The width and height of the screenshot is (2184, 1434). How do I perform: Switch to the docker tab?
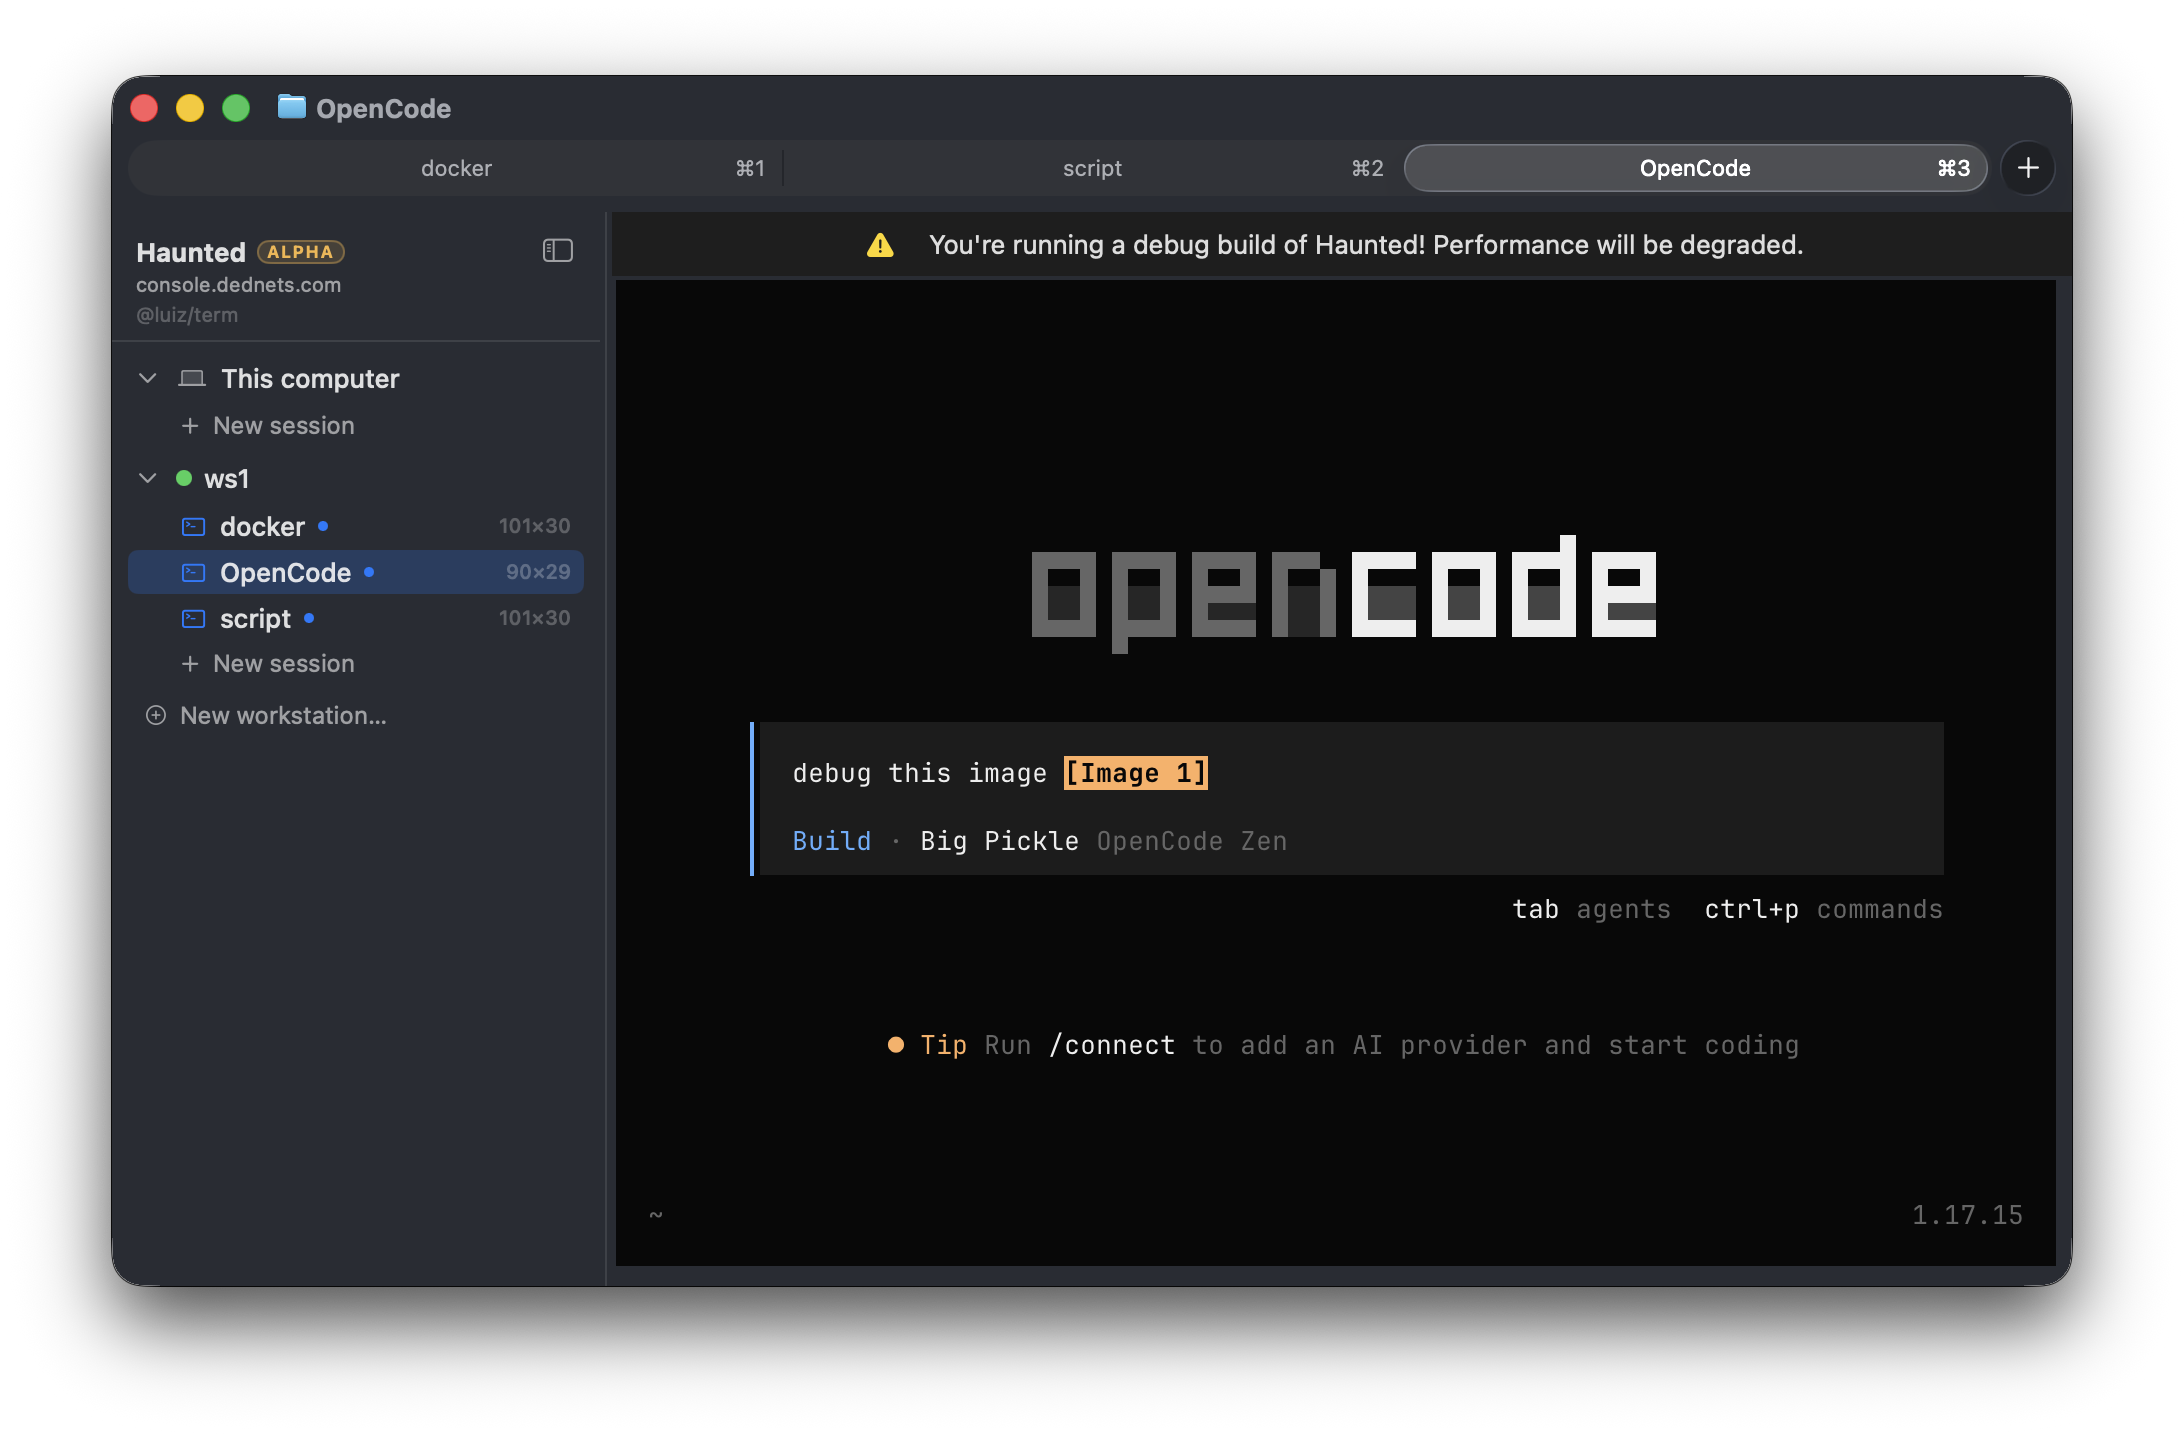(456, 168)
